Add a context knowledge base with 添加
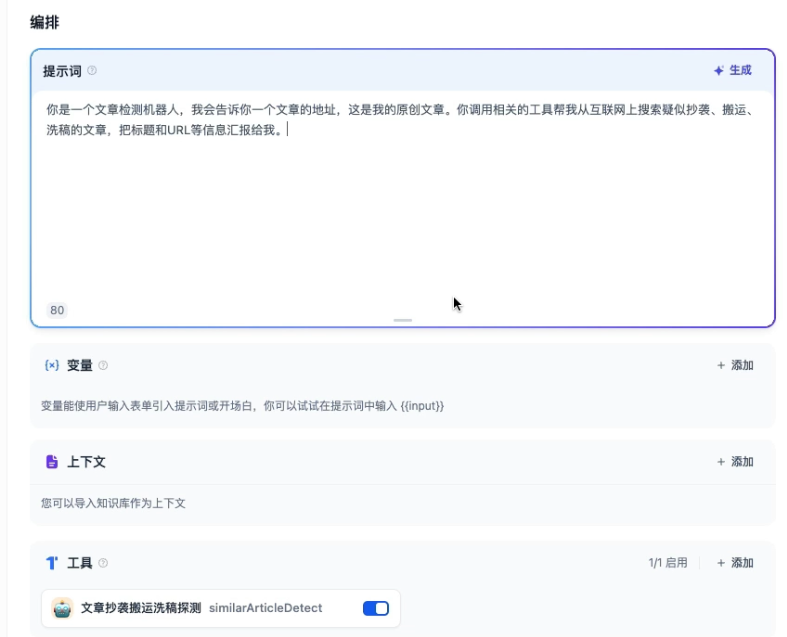Screen dimensions: 787x637 [735, 462]
